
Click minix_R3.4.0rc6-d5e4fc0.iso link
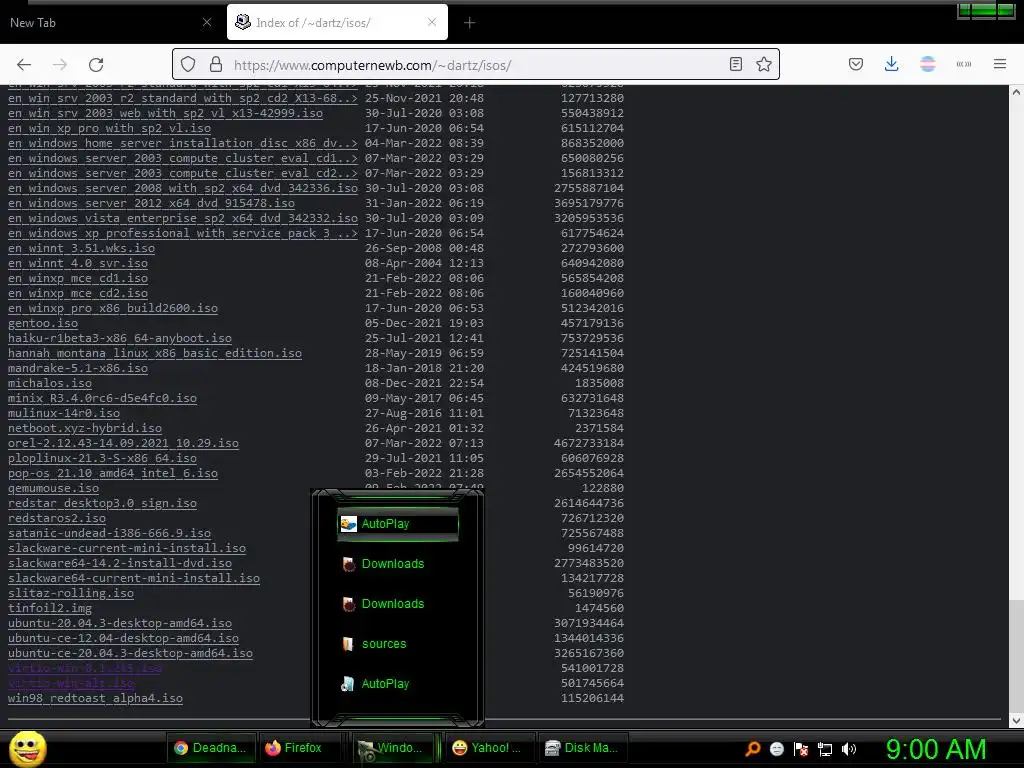[103, 398]
